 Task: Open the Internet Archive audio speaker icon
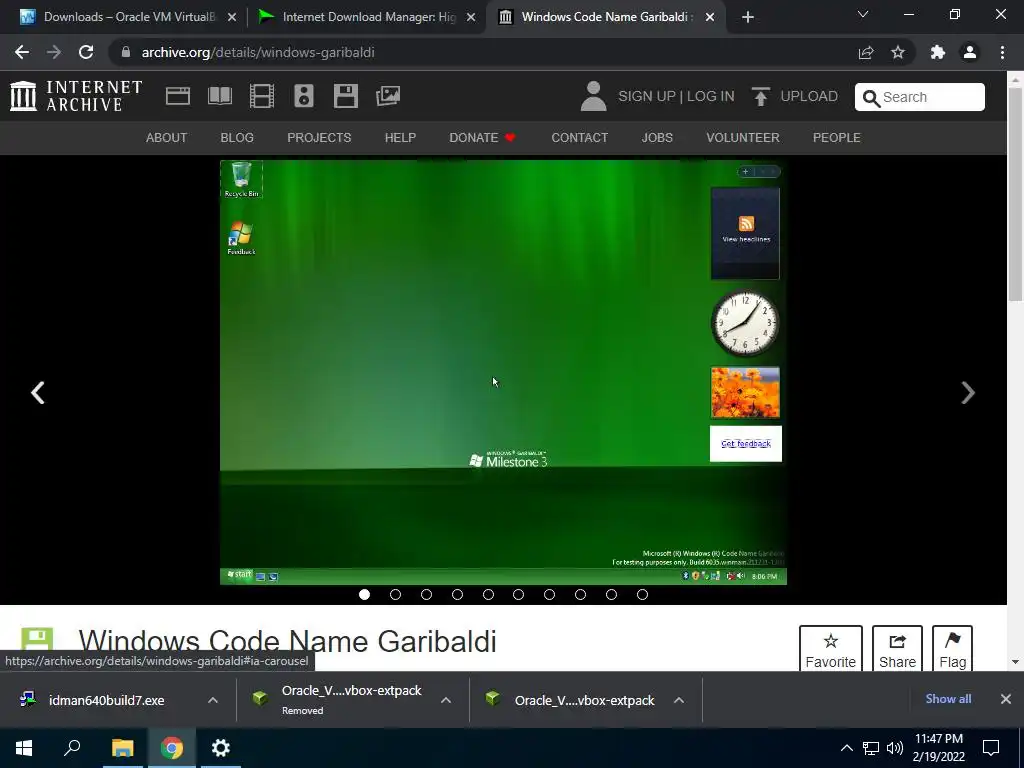(x=304, y=96)
